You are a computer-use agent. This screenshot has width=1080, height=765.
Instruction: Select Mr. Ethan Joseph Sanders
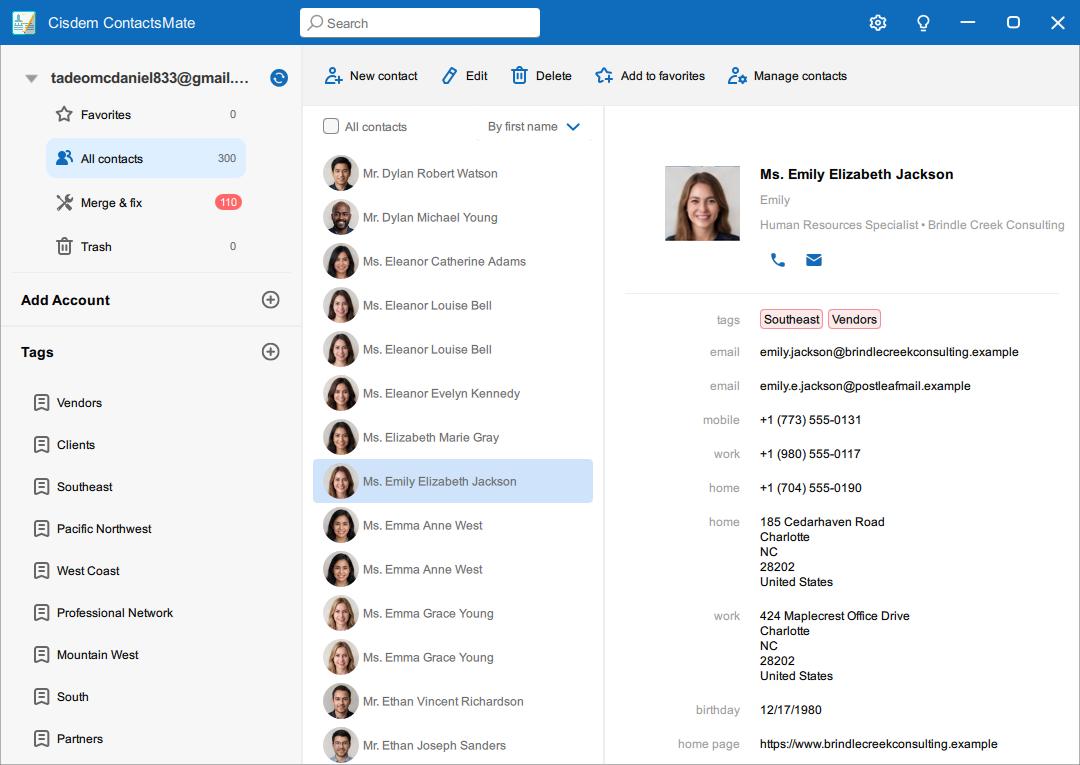pyautogui.click(x=453, y=745)
